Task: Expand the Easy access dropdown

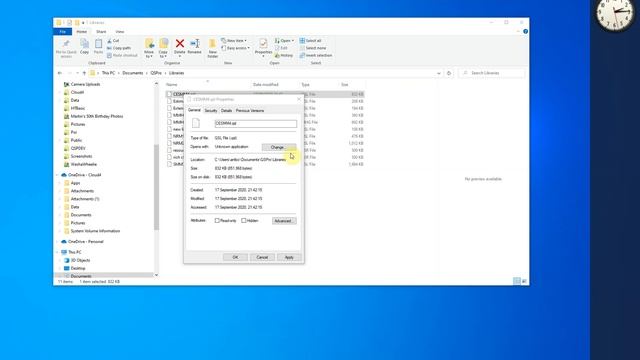Action: pos(236,48)
